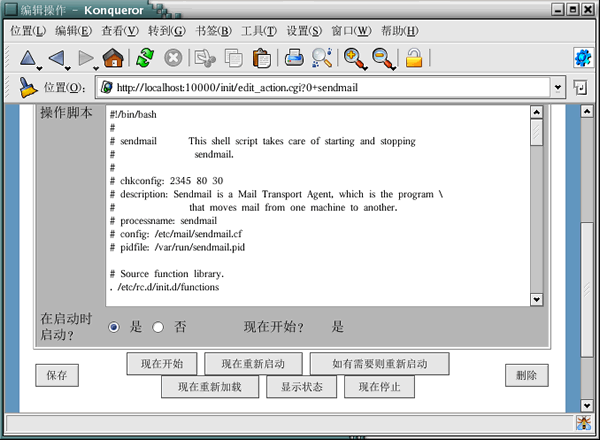Image resolution: width=600 pixels, height=440 pixels.
Task: Click the '#!/bin/bash' line
Action: coord(133,114)
